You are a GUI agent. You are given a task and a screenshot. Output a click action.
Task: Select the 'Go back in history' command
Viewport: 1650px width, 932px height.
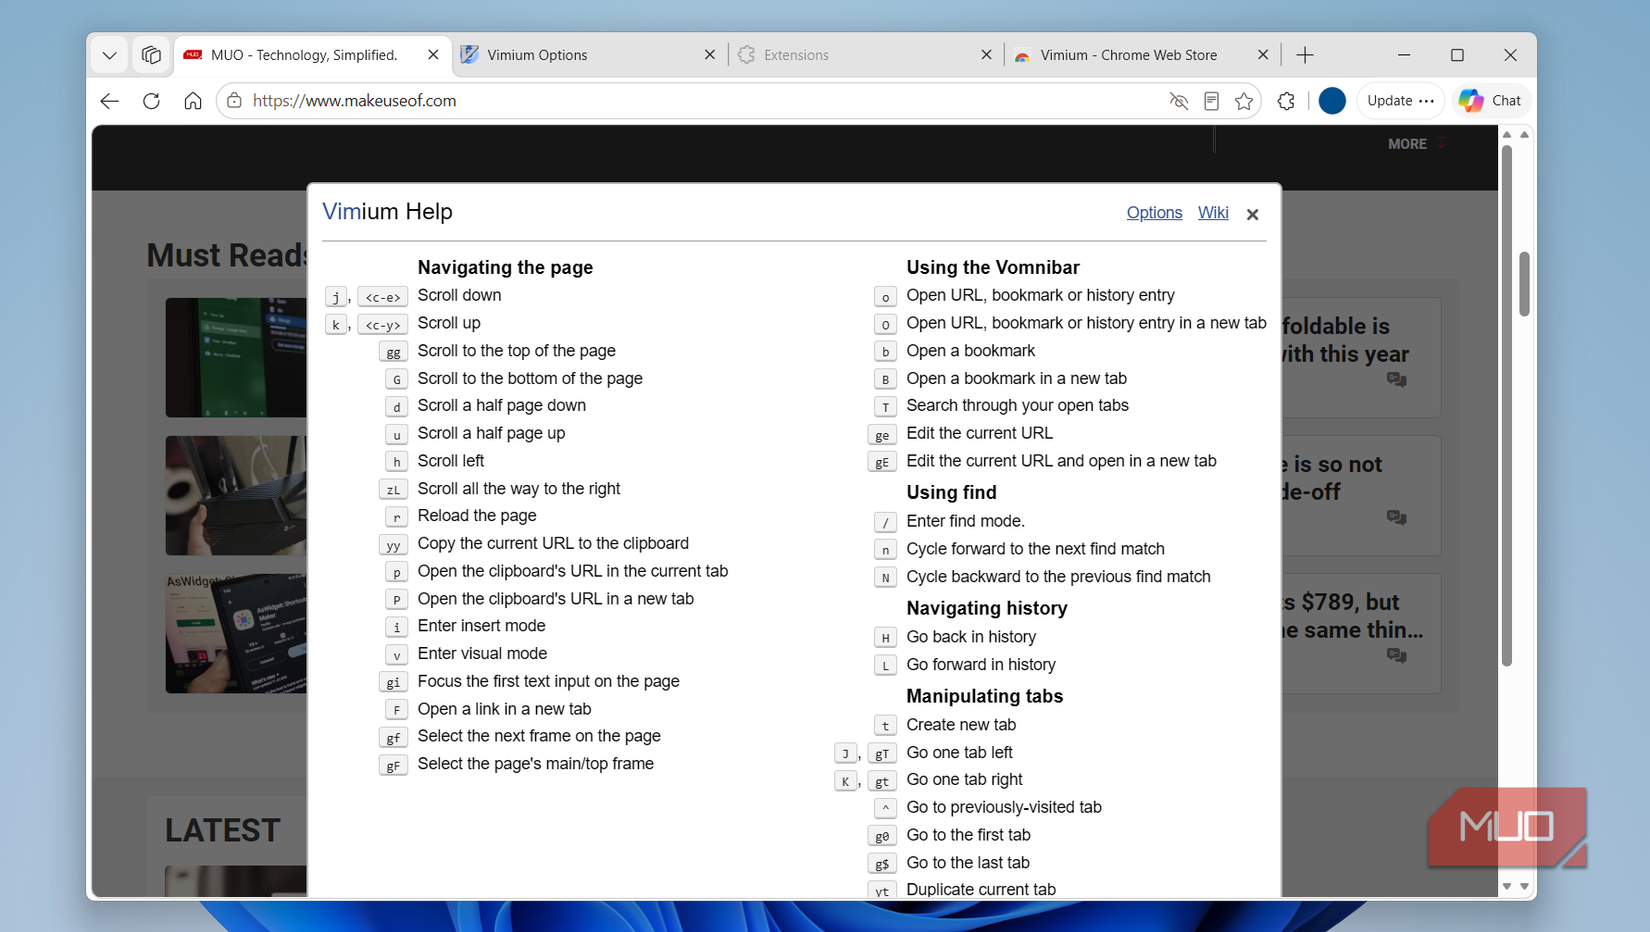971,637
